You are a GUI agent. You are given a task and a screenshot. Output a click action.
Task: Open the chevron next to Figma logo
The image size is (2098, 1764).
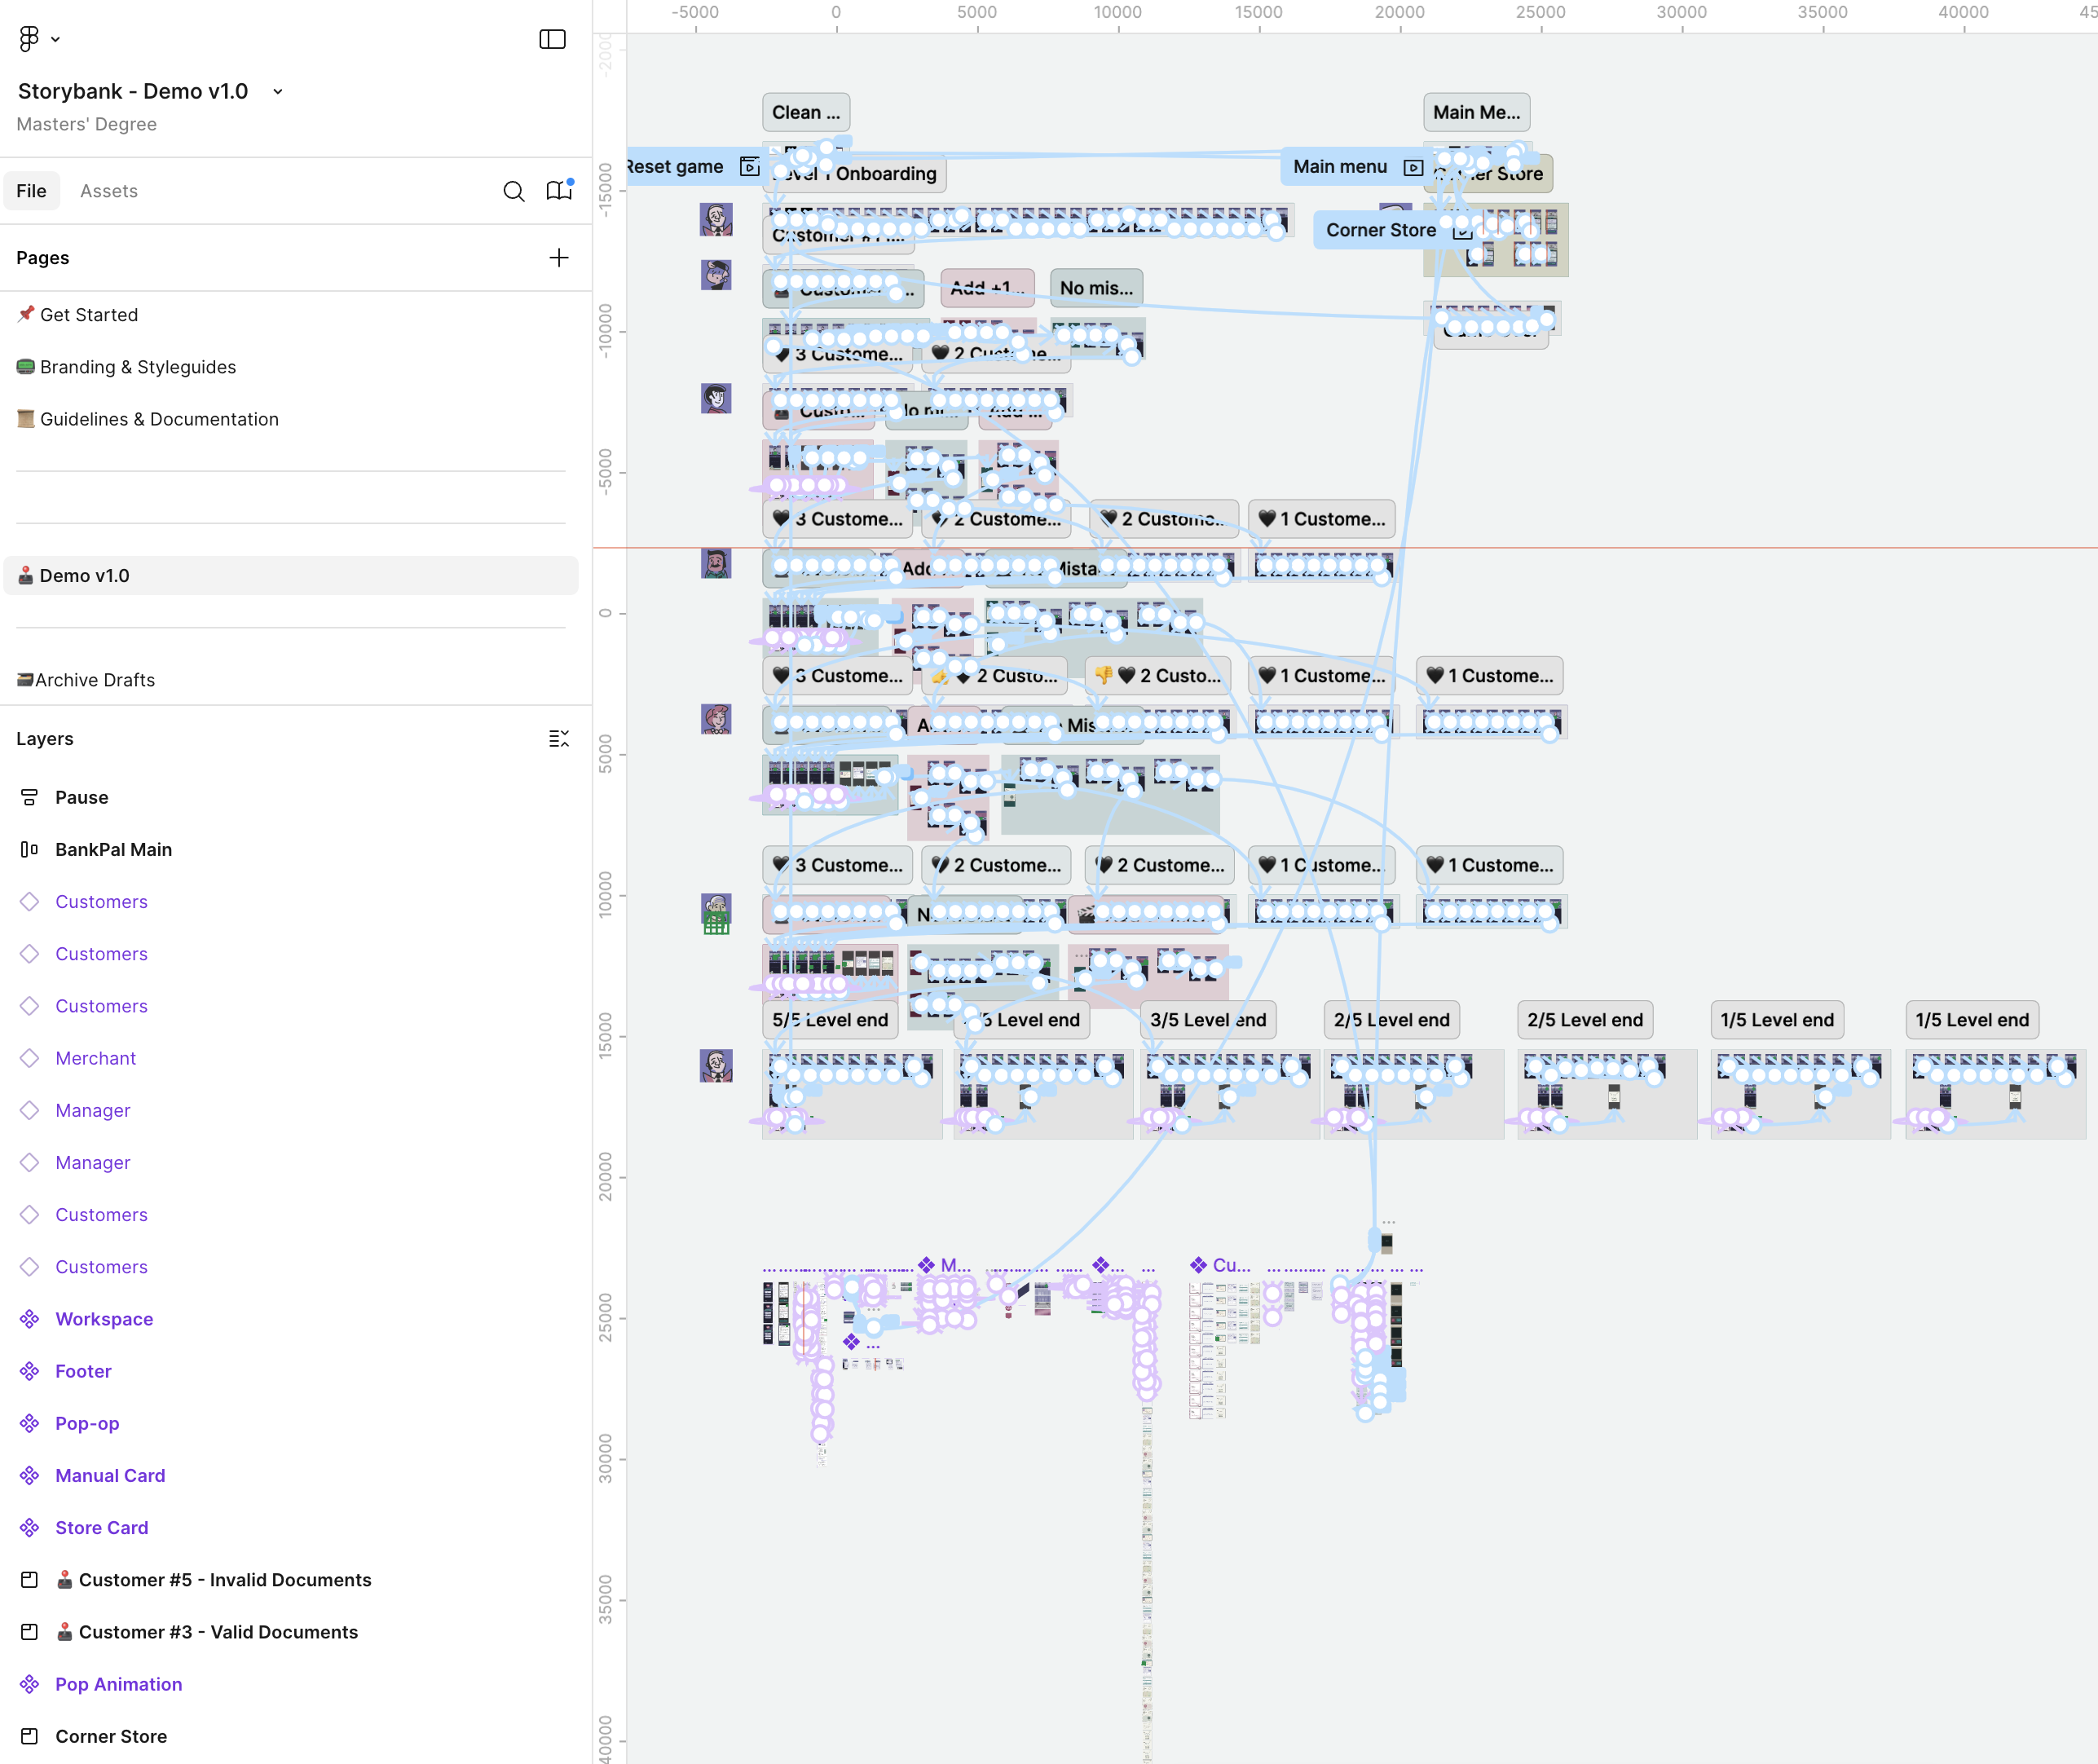point(56,39)
